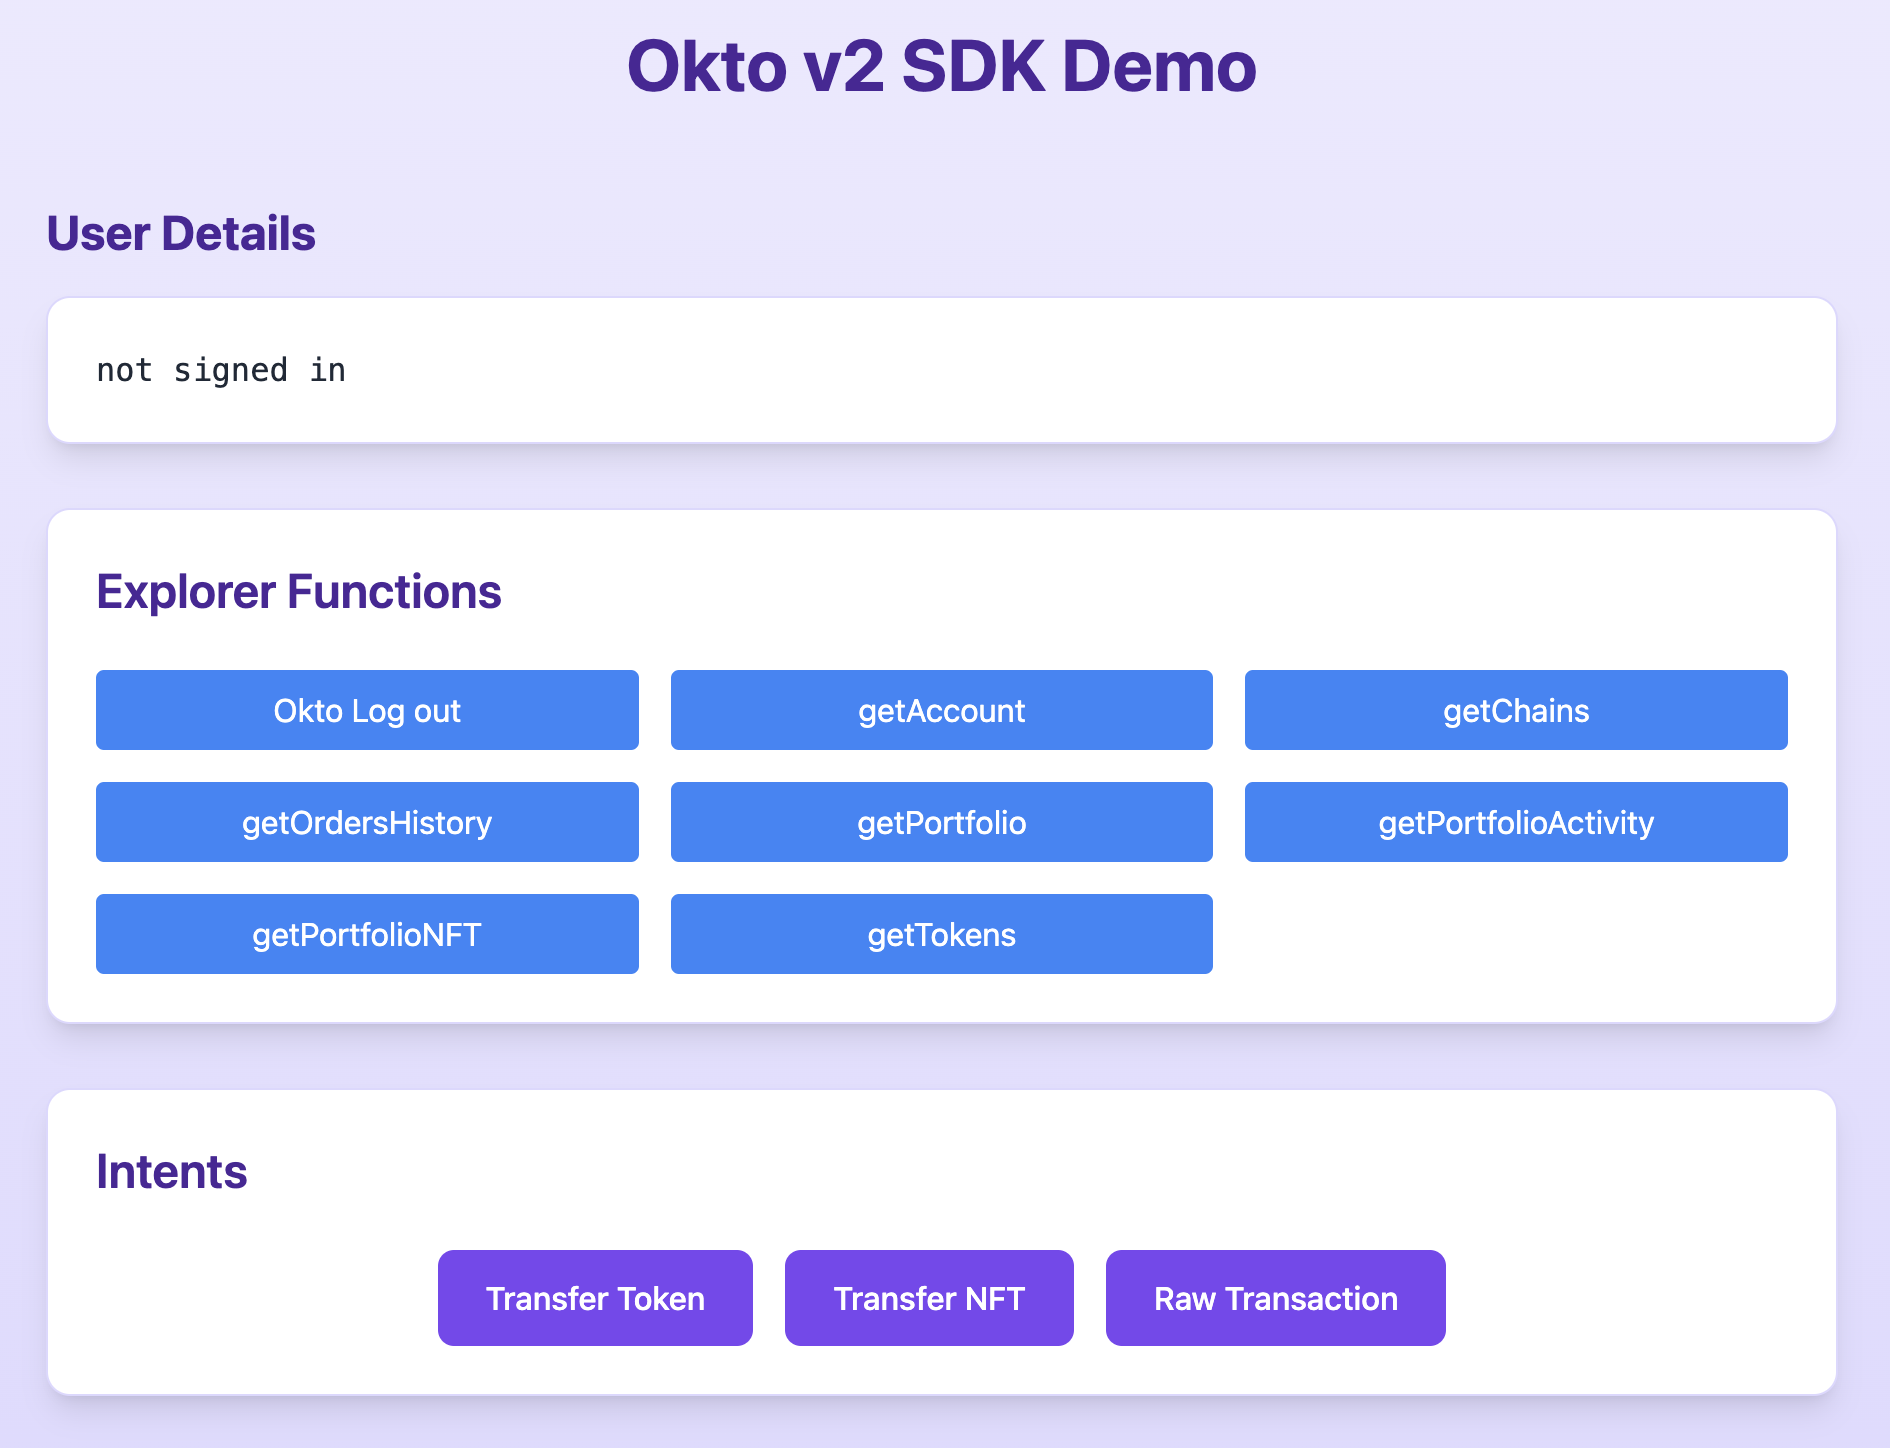This screenshot has height=1448, width=1890.
Task: Click the Intents heading
Action: 172,1172
